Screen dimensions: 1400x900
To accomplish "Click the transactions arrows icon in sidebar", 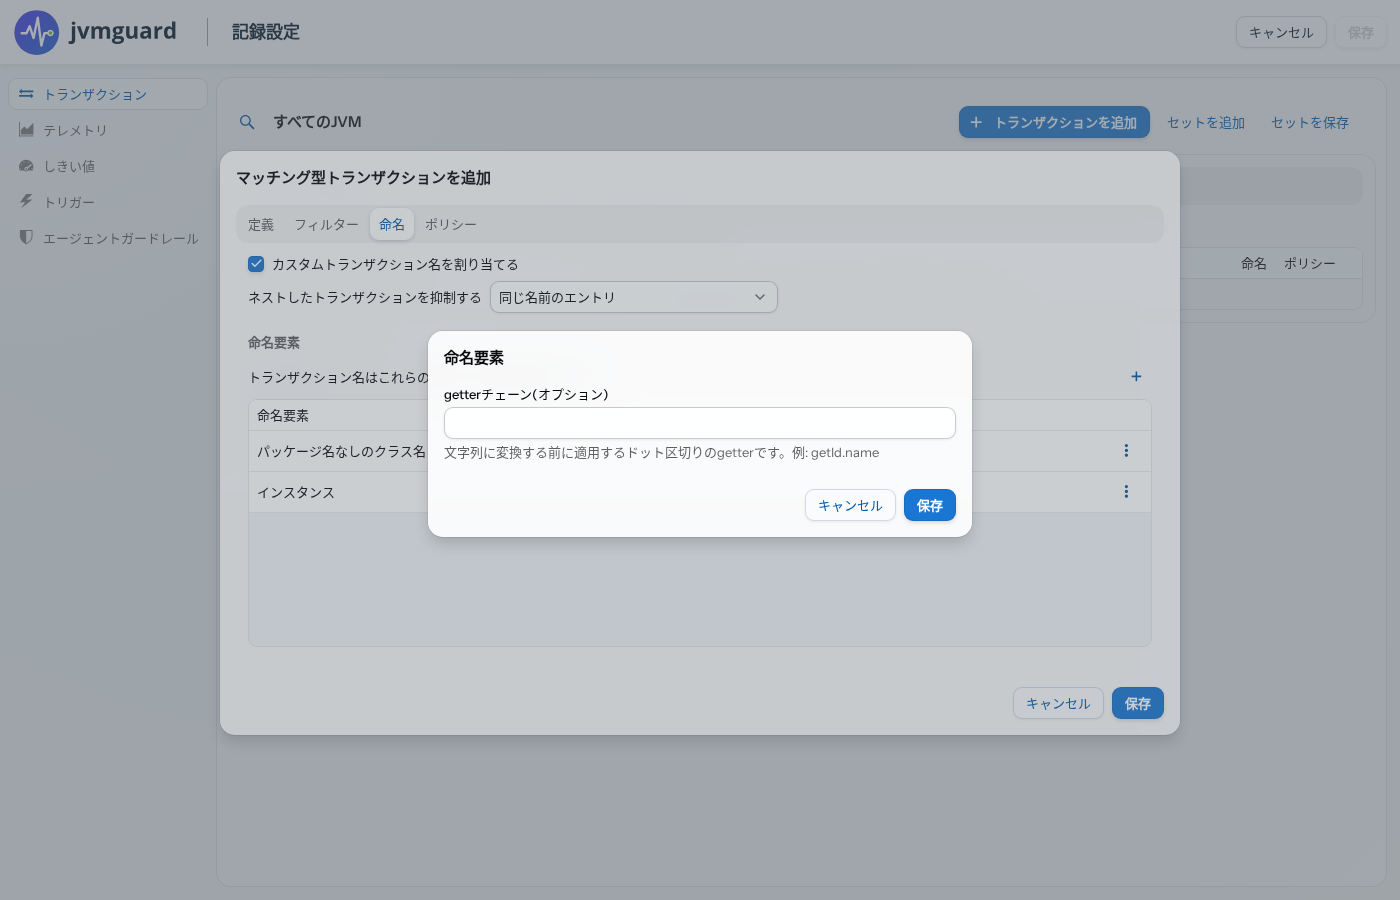I will click(x=26, y=94).
